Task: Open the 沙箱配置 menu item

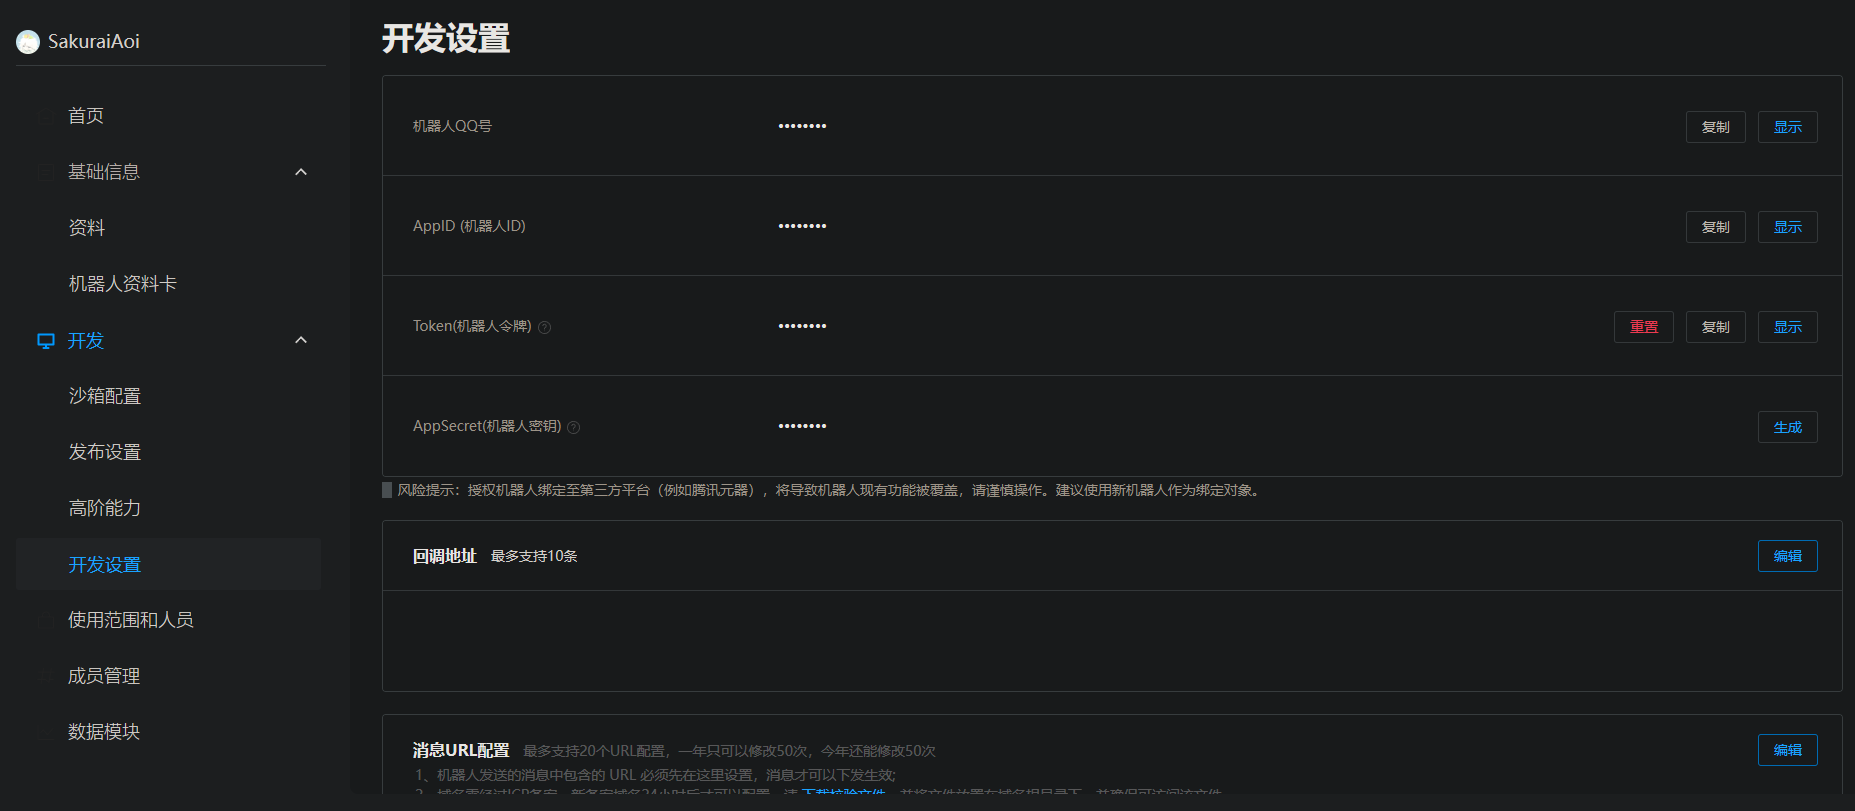Action: coord(105,396)
